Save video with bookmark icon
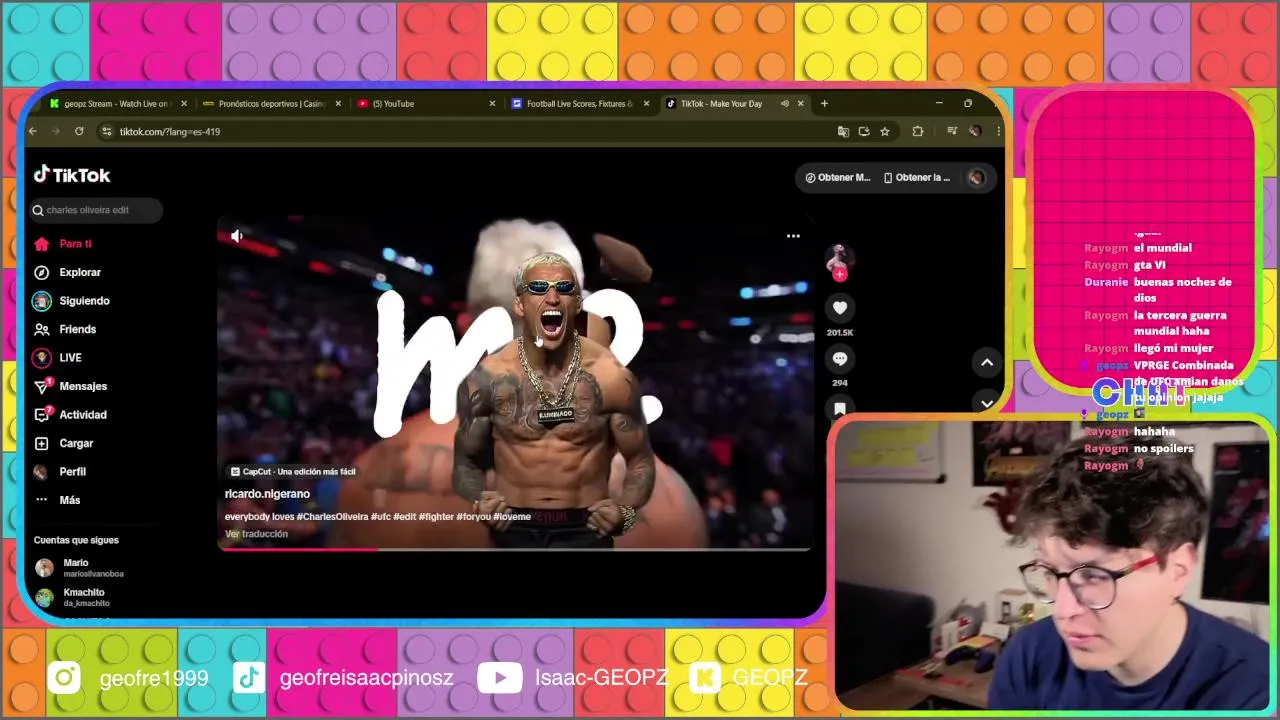 coord(840,408)
